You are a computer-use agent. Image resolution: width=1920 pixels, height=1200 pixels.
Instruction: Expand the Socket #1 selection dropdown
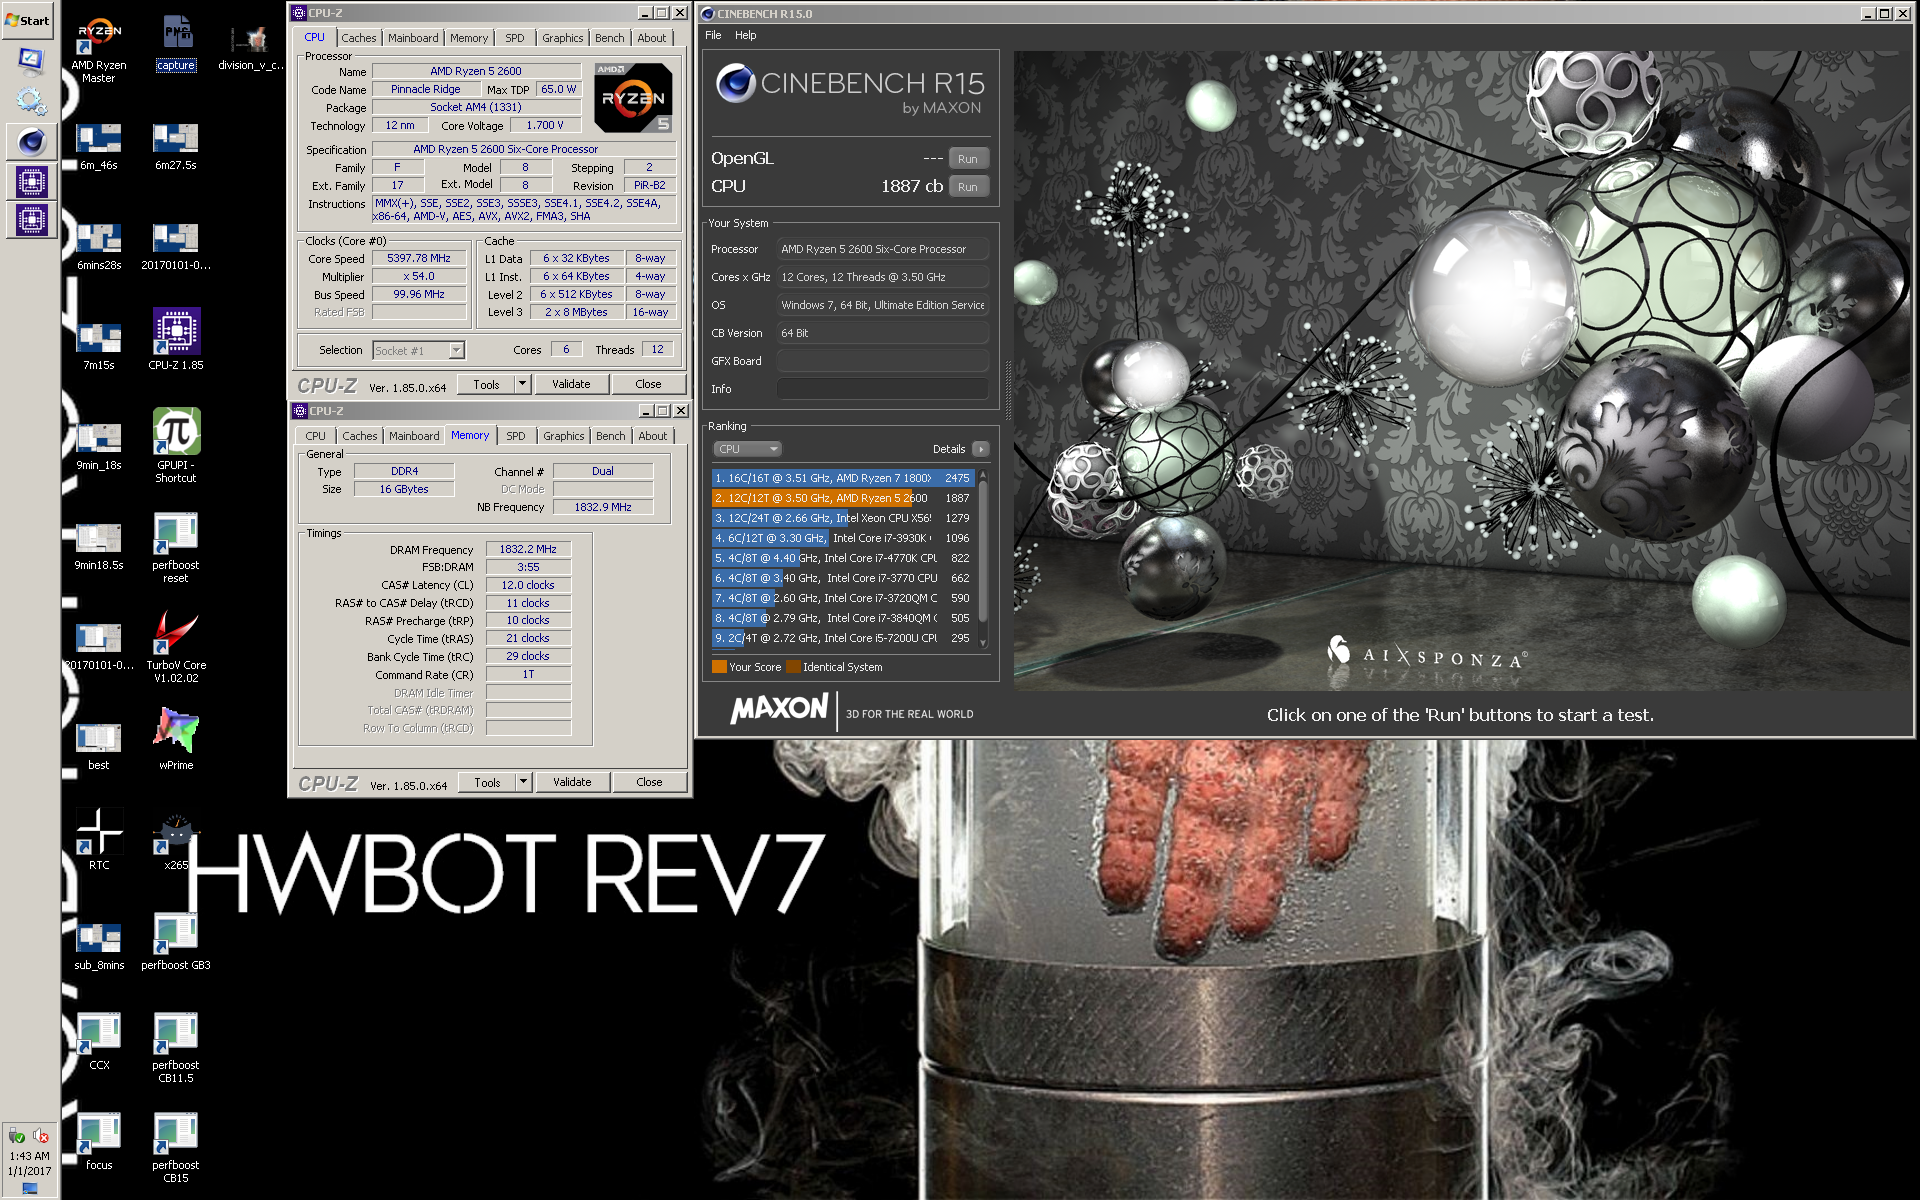pyautogui.click(x=456, y=350)
